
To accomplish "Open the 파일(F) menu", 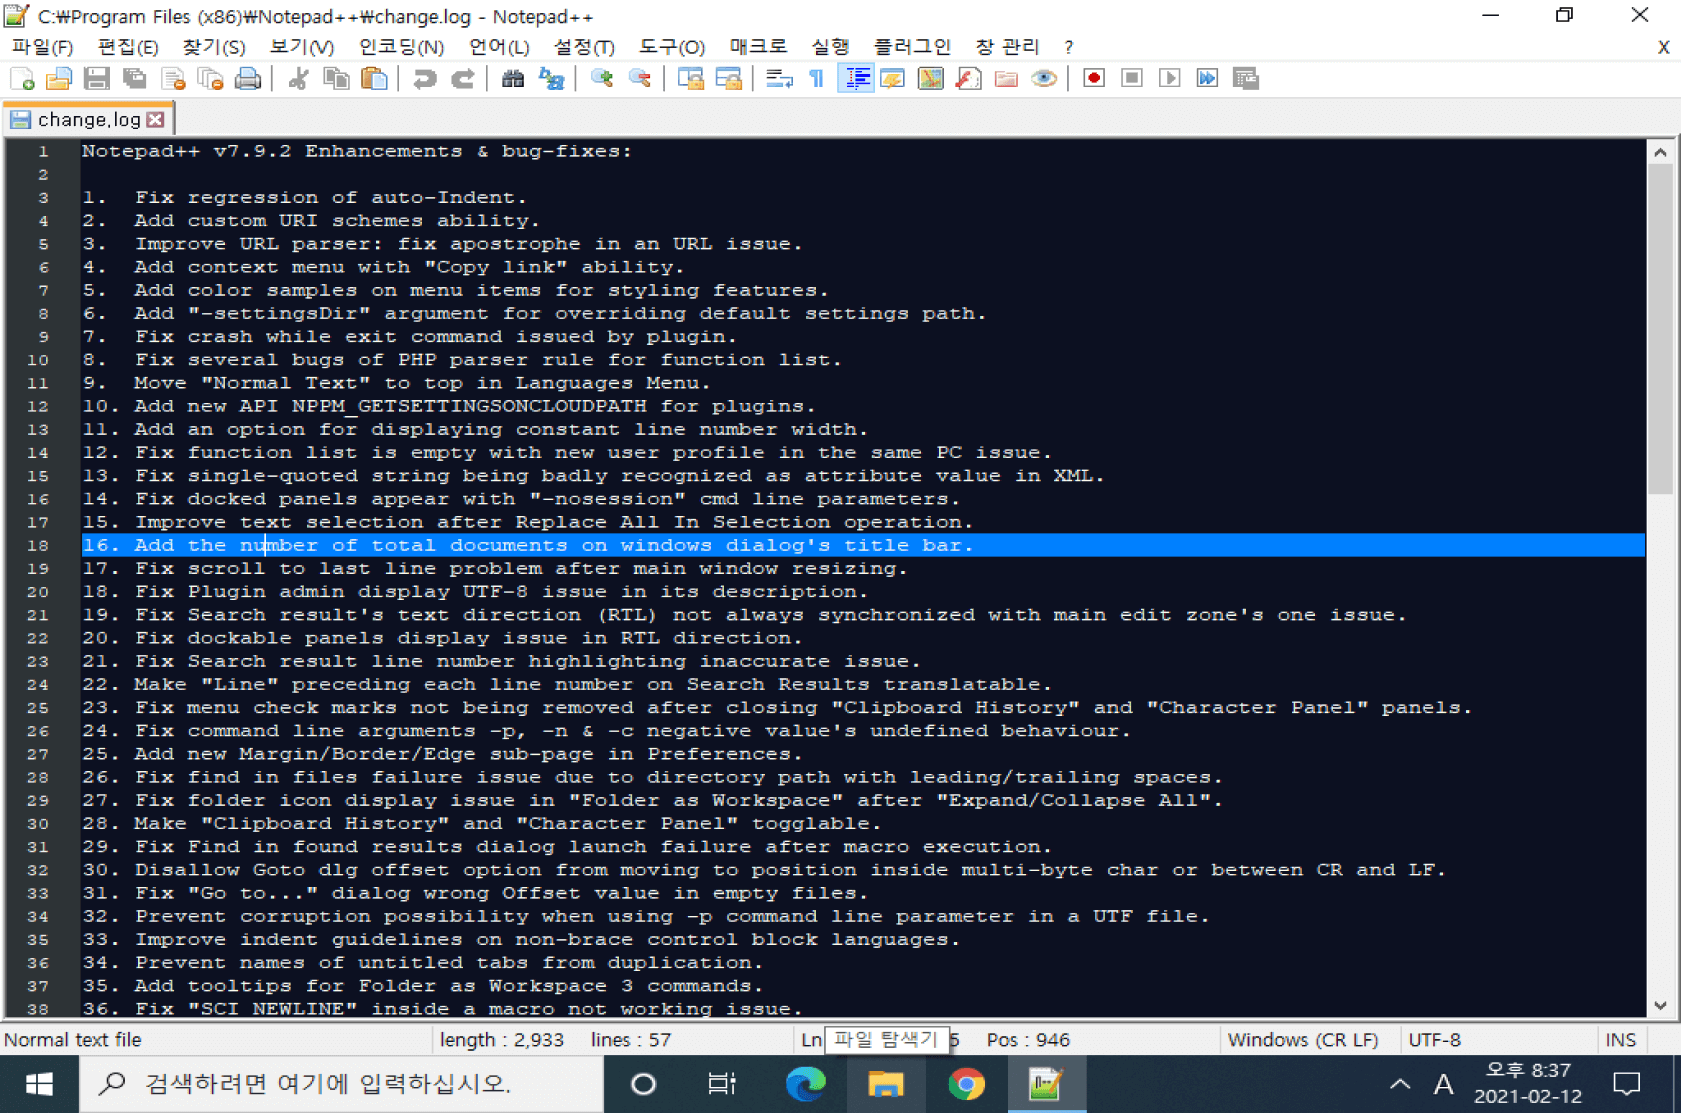I will pos(42,47).
